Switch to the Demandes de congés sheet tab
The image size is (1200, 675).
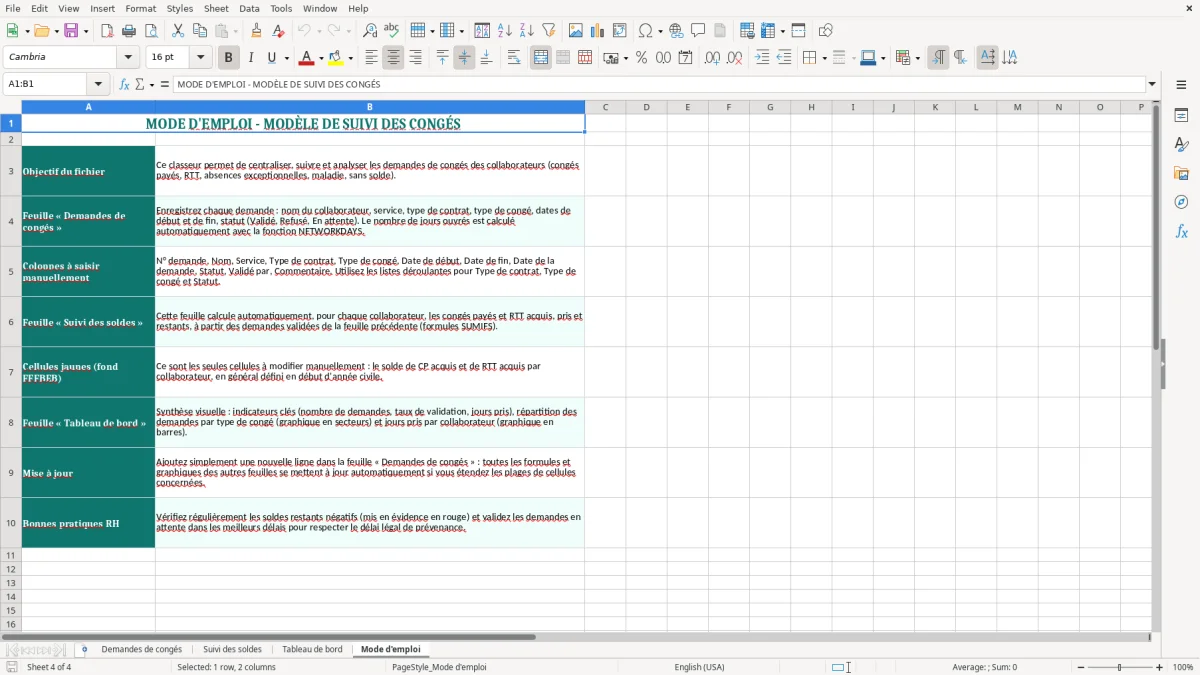tap(142, 649)
